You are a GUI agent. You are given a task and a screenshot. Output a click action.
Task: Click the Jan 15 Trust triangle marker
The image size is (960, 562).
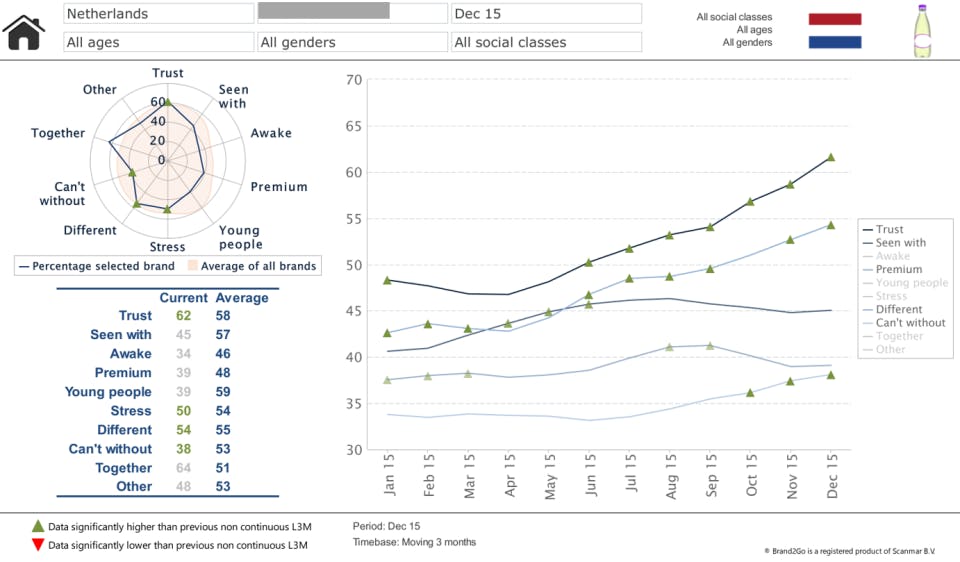click(387, 280)
